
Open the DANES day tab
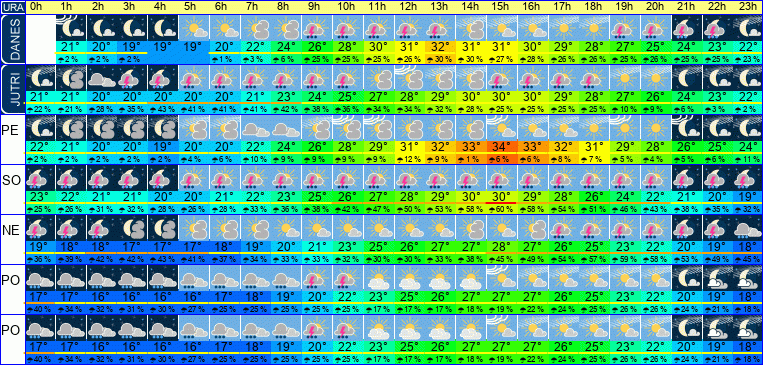point(13,39)
